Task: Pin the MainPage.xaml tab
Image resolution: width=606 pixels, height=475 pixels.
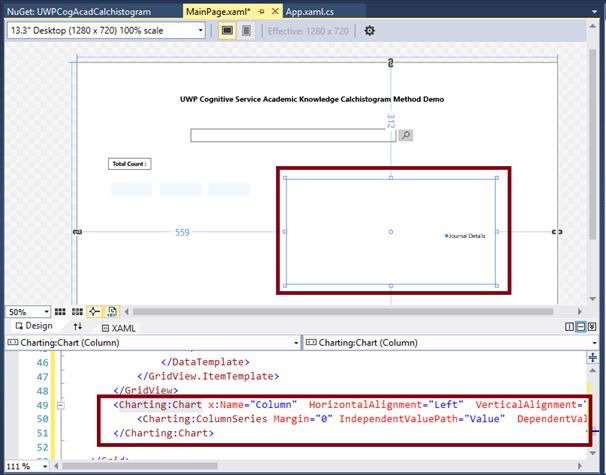Action: click(x=262, y=12)
